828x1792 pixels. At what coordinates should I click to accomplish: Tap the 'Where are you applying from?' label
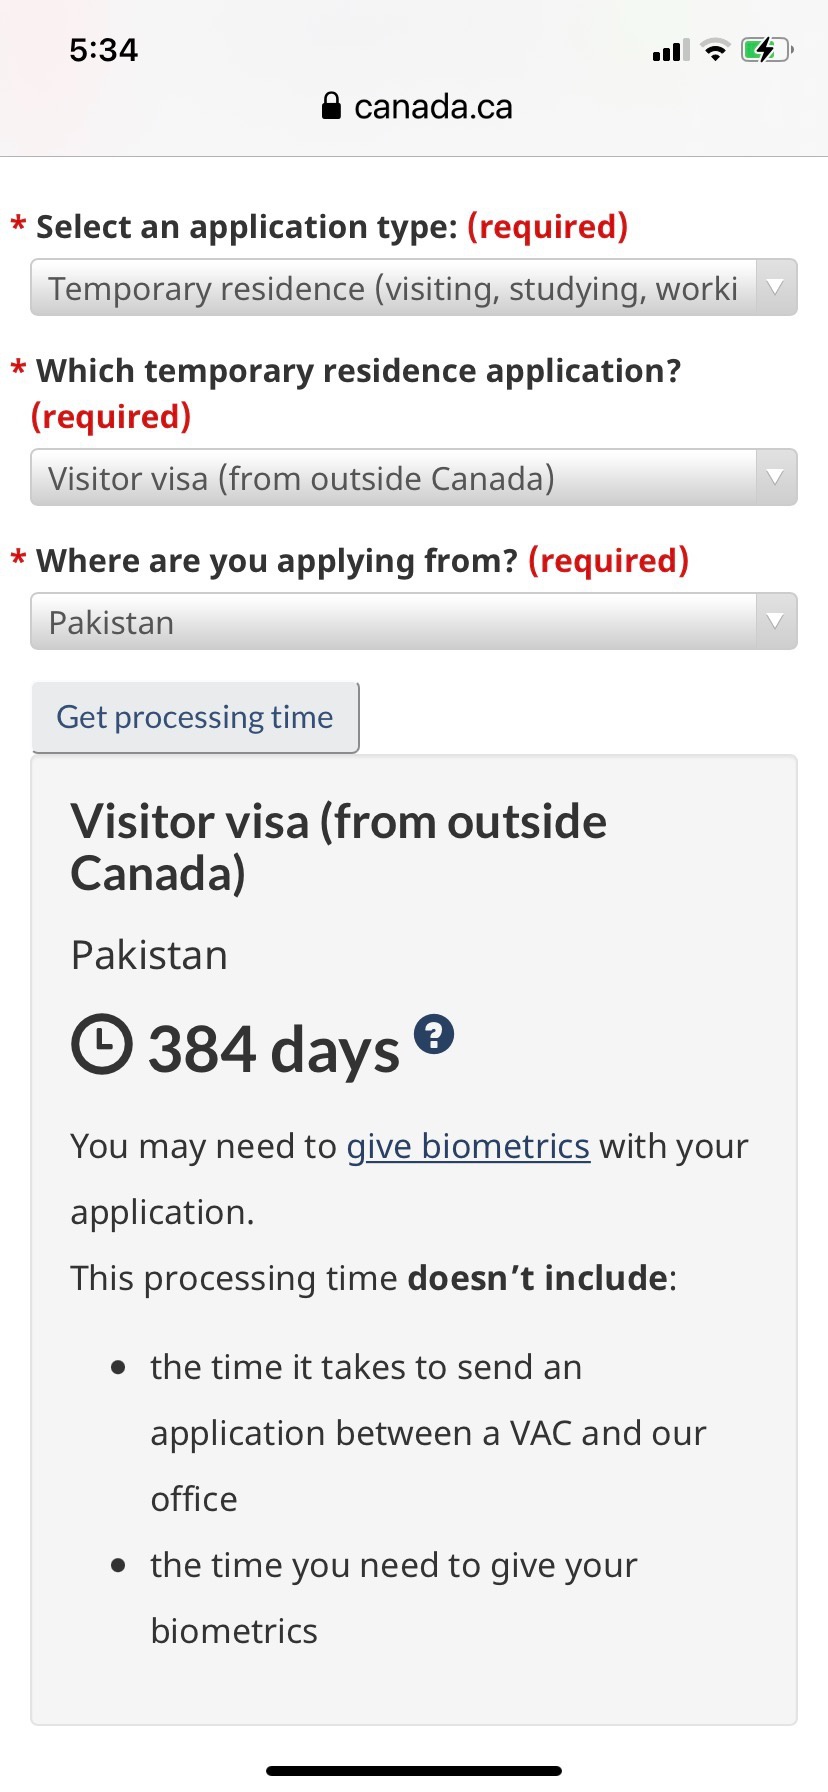(276, 561)
